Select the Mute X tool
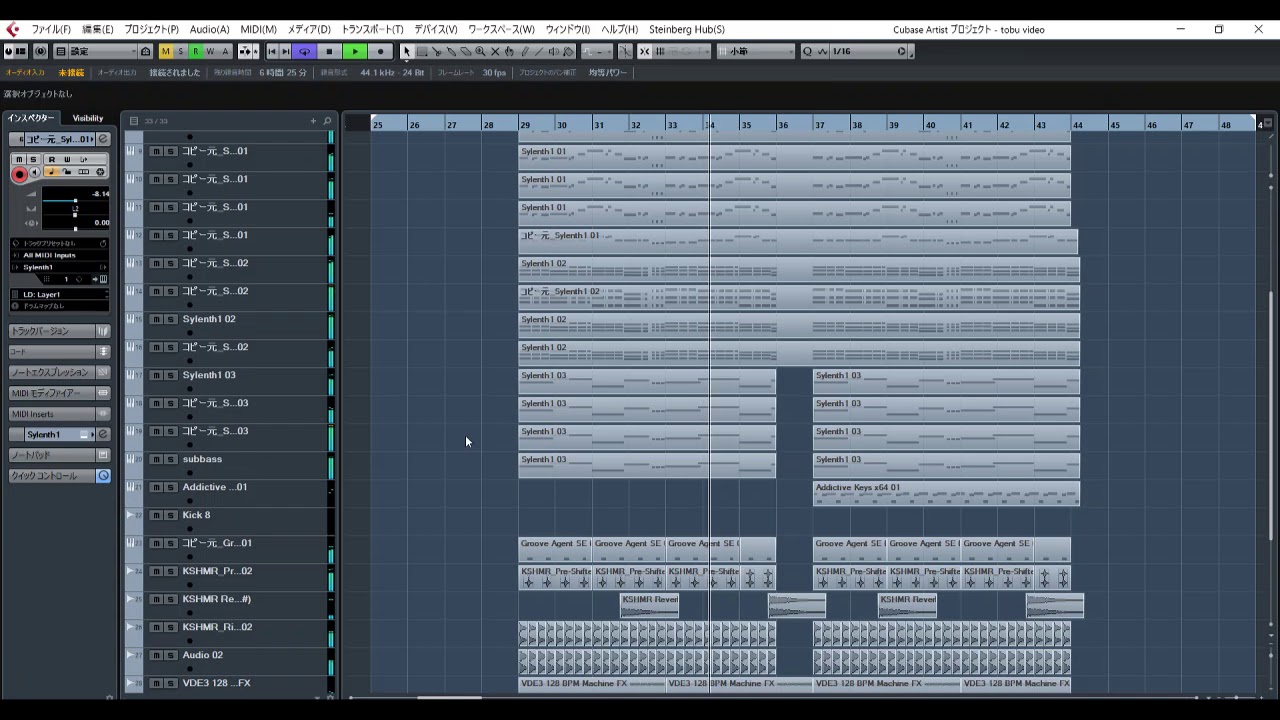Viewport: 1280px width, 720px height. [x=495, y=51]
